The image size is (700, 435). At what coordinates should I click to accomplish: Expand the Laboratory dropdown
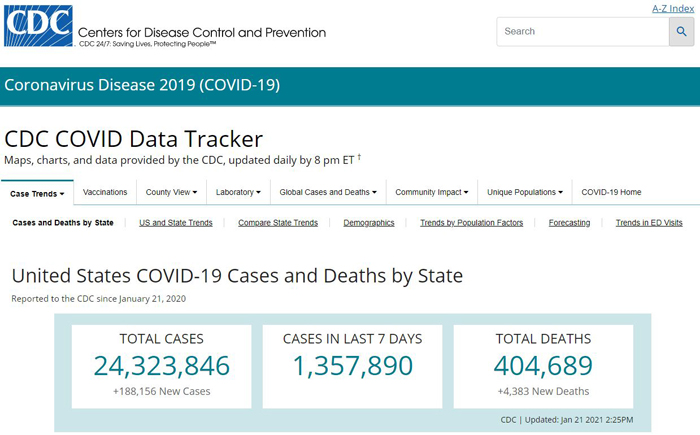tap(238, 192)
